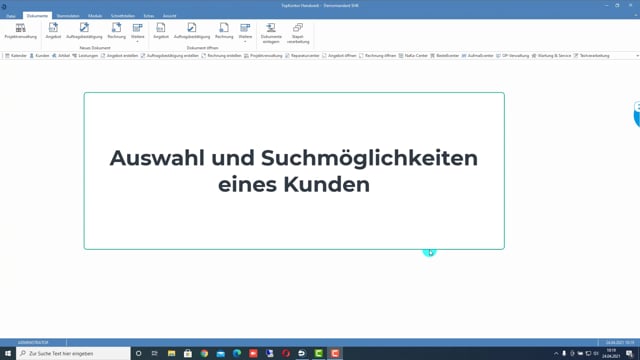Viewport: 640px width, 360px height.
Task: Open File Explorer from the taskbar
Action: click(x=171, y=353)
